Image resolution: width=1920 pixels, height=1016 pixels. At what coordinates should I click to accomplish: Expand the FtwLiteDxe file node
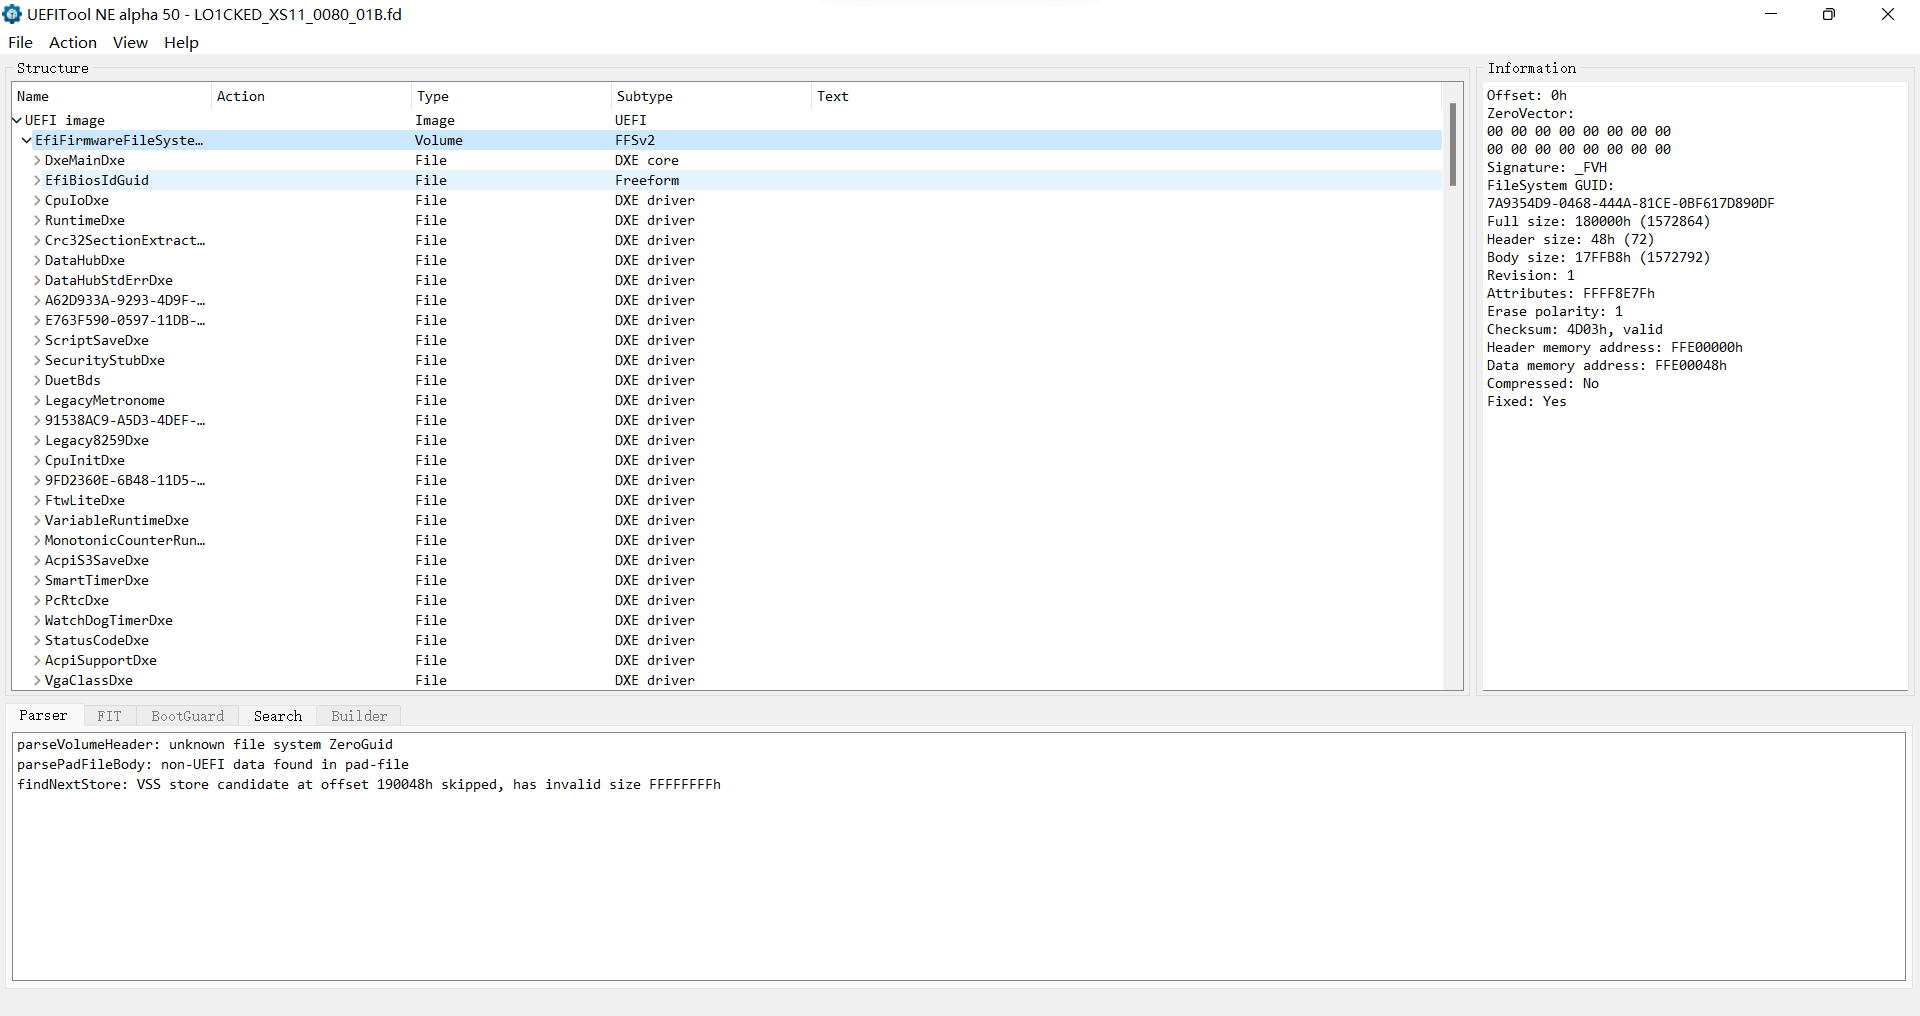point(37,500)
